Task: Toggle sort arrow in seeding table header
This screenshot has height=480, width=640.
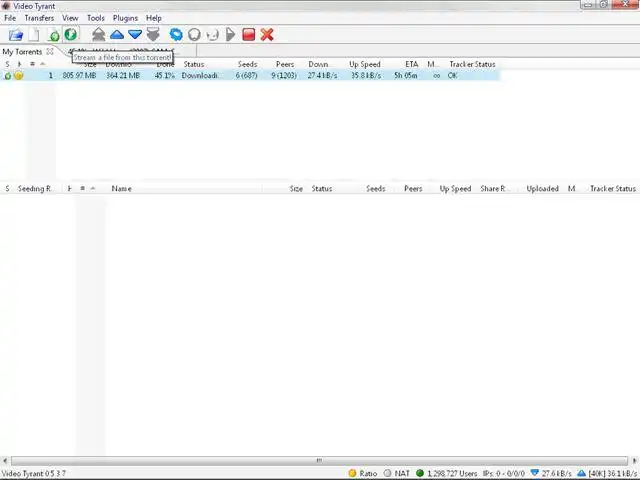Action: tap(93, 189)
